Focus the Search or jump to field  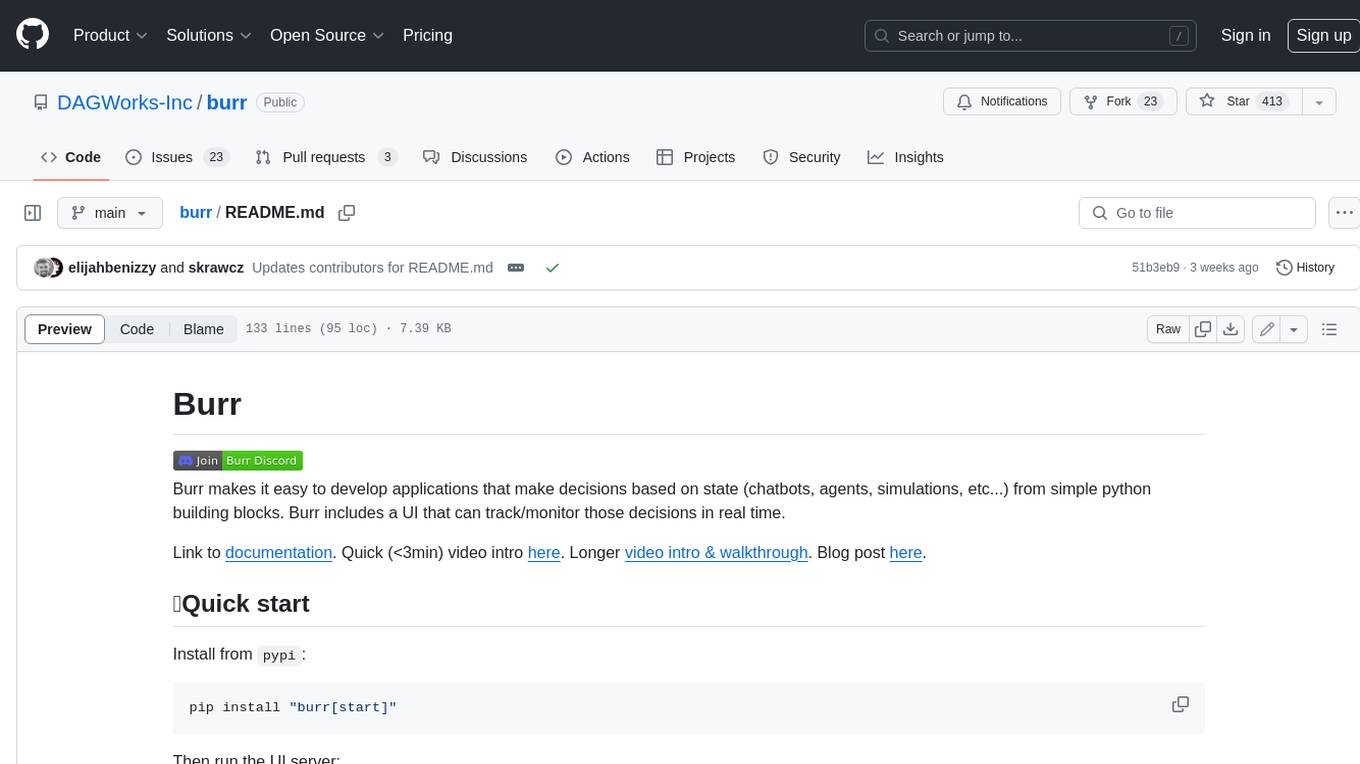(x=1031, y=36)
